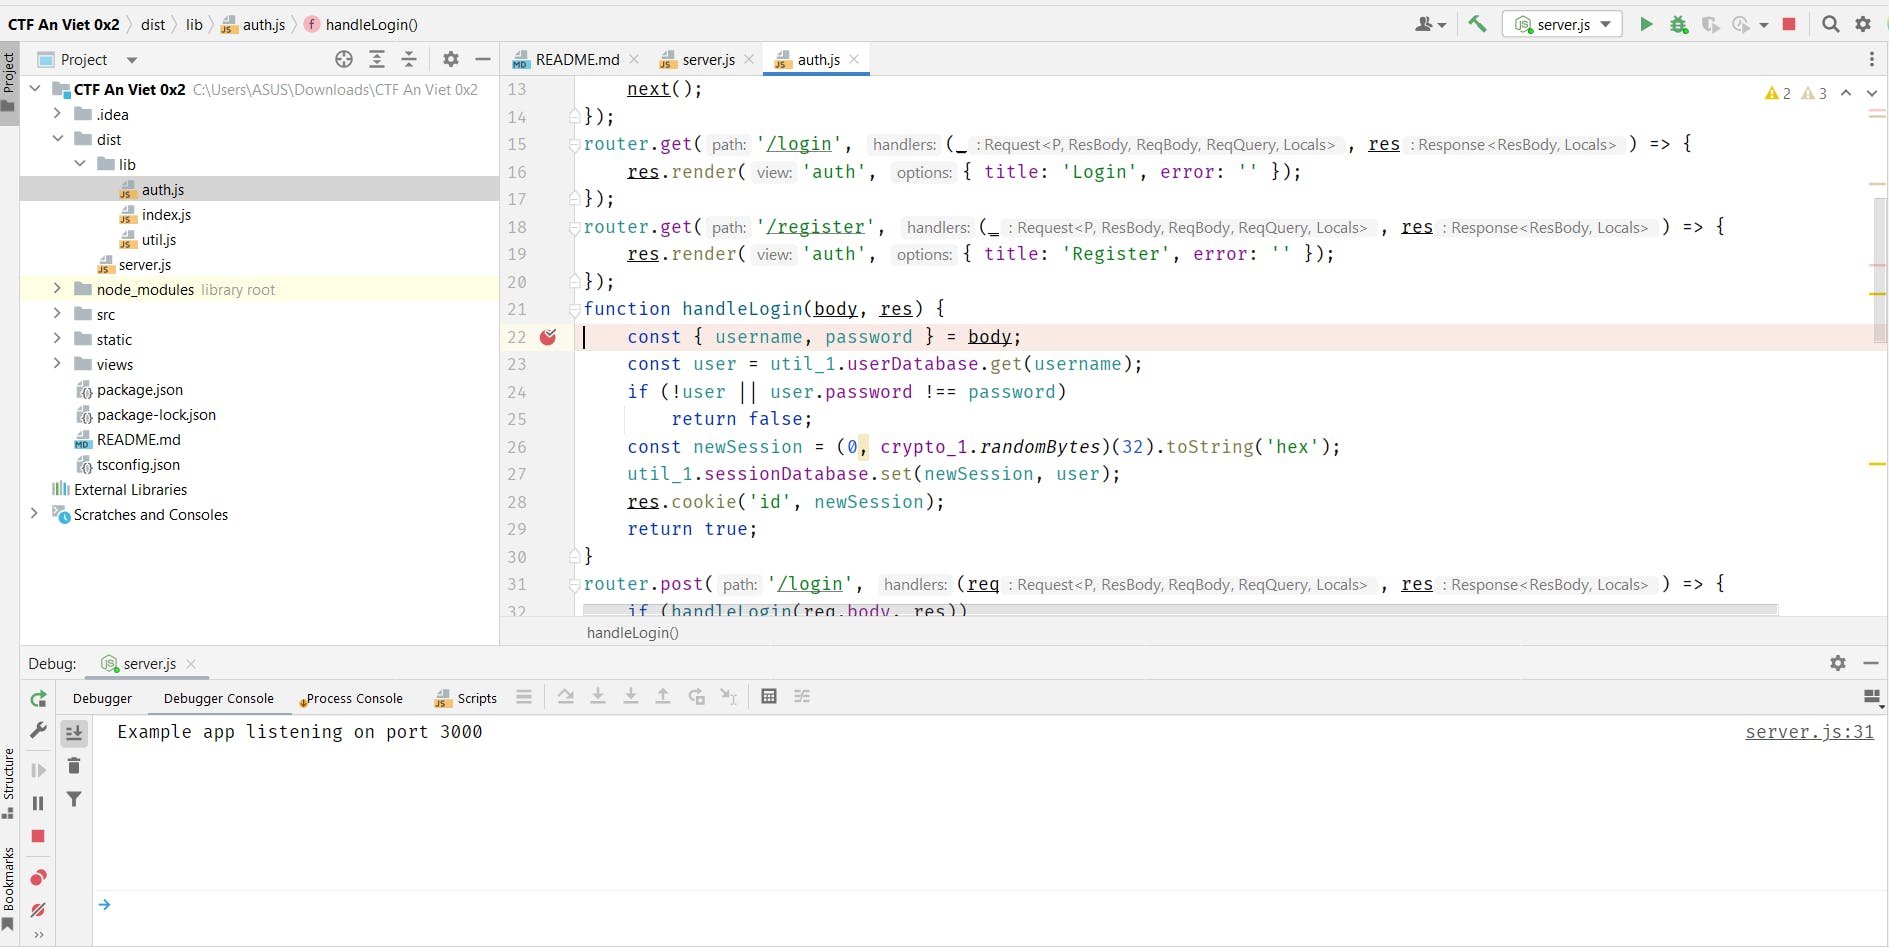1889x947 pixels.
Task: Open debug configuration wrench icon
Action: click(x=38, y=730)
